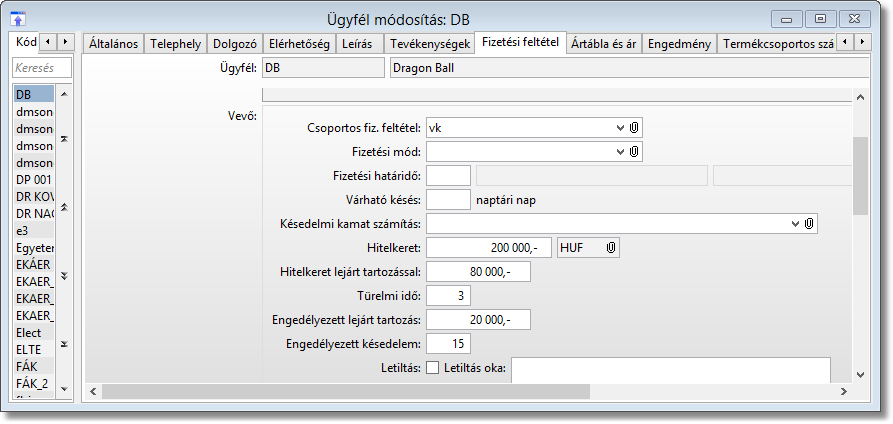Open the Ártábla és ár tab
This screenshot has width=893, height=424.
pos(604,44)
